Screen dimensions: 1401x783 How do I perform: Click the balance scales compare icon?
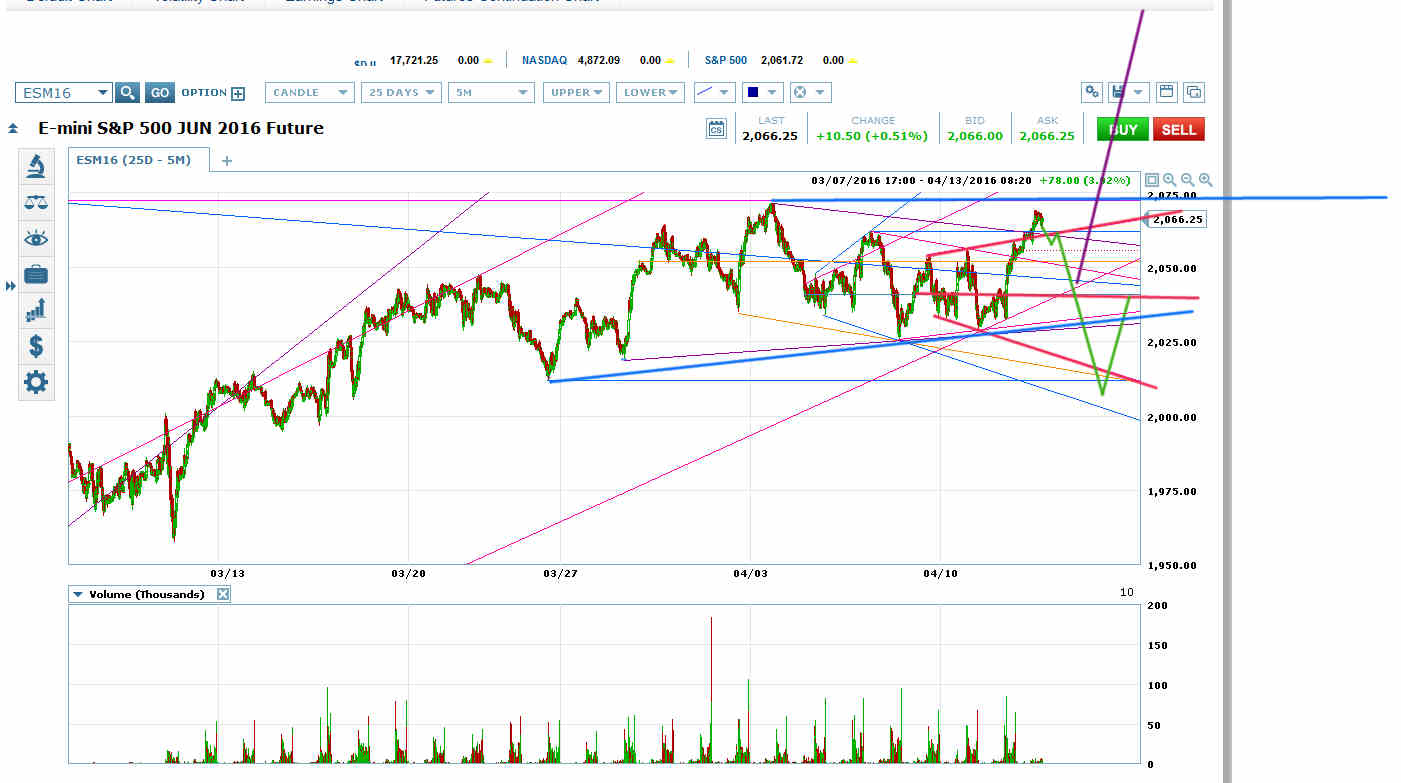pos(36,202)
